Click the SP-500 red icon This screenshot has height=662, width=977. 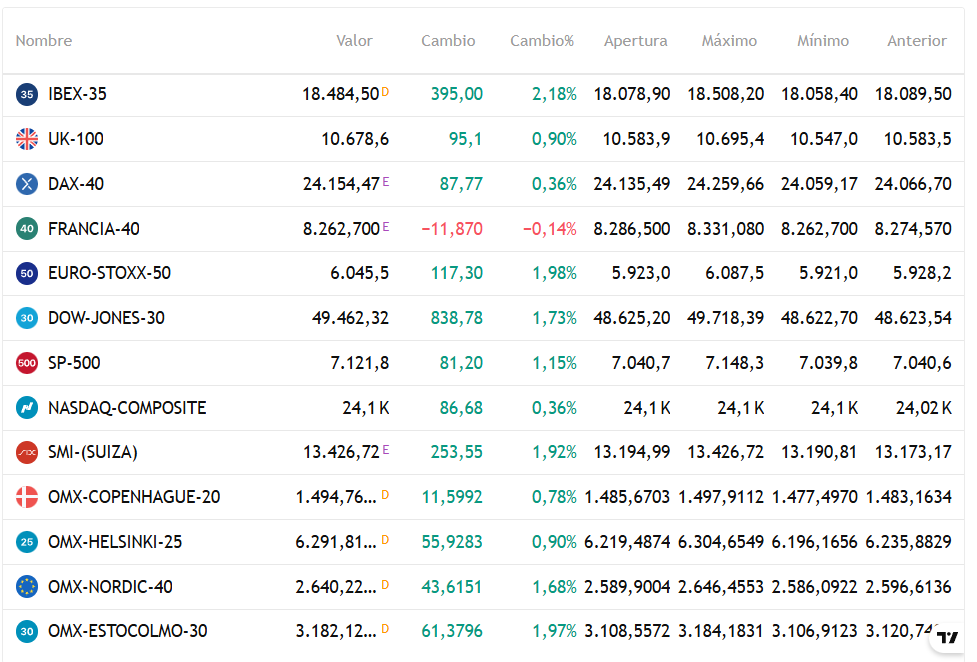(x=27, y=363)
